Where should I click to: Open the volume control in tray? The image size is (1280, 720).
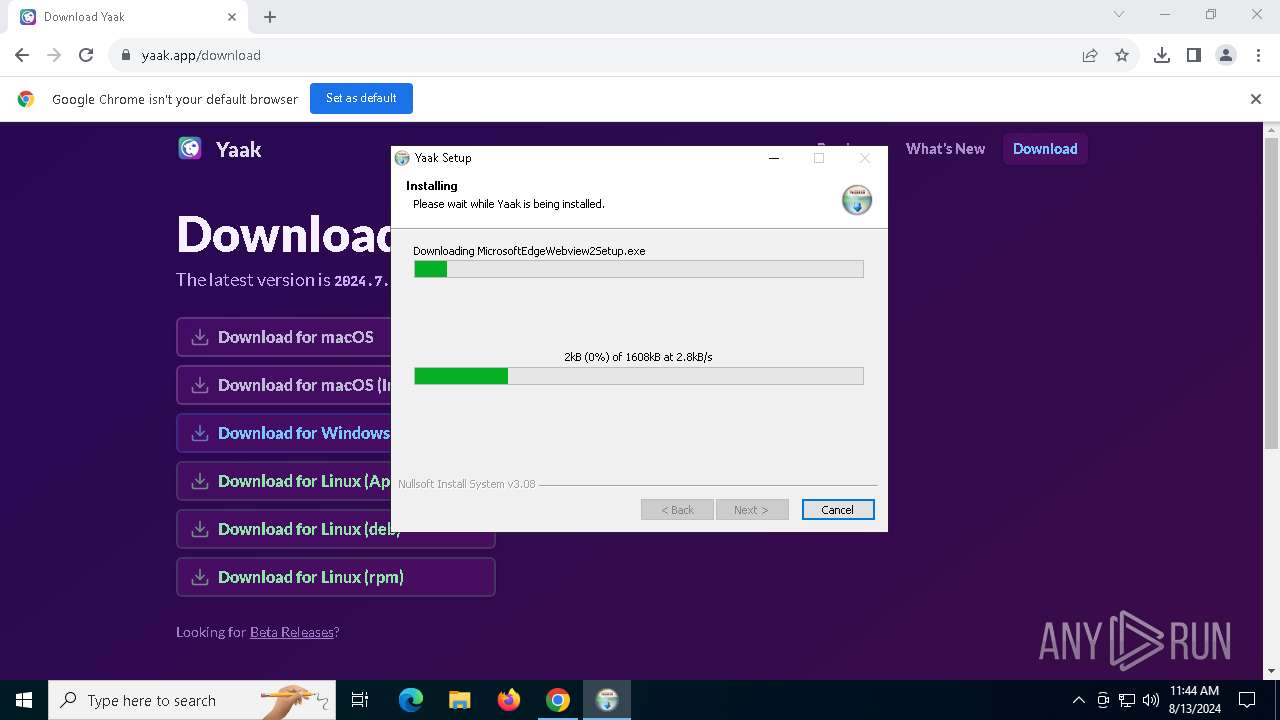pyautogui.click(x=1151, y=700)
